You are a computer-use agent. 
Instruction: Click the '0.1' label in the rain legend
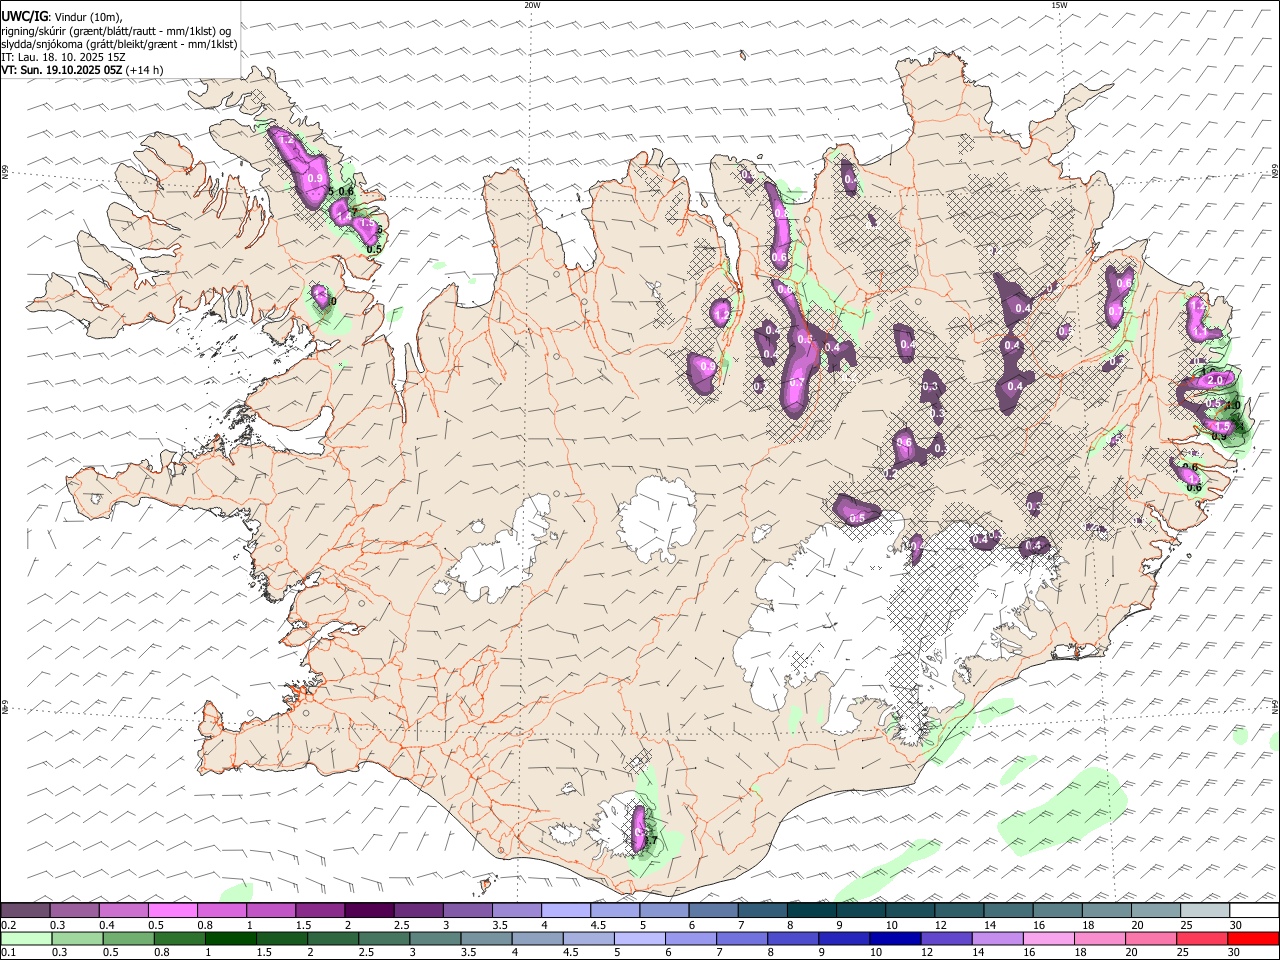8,953
